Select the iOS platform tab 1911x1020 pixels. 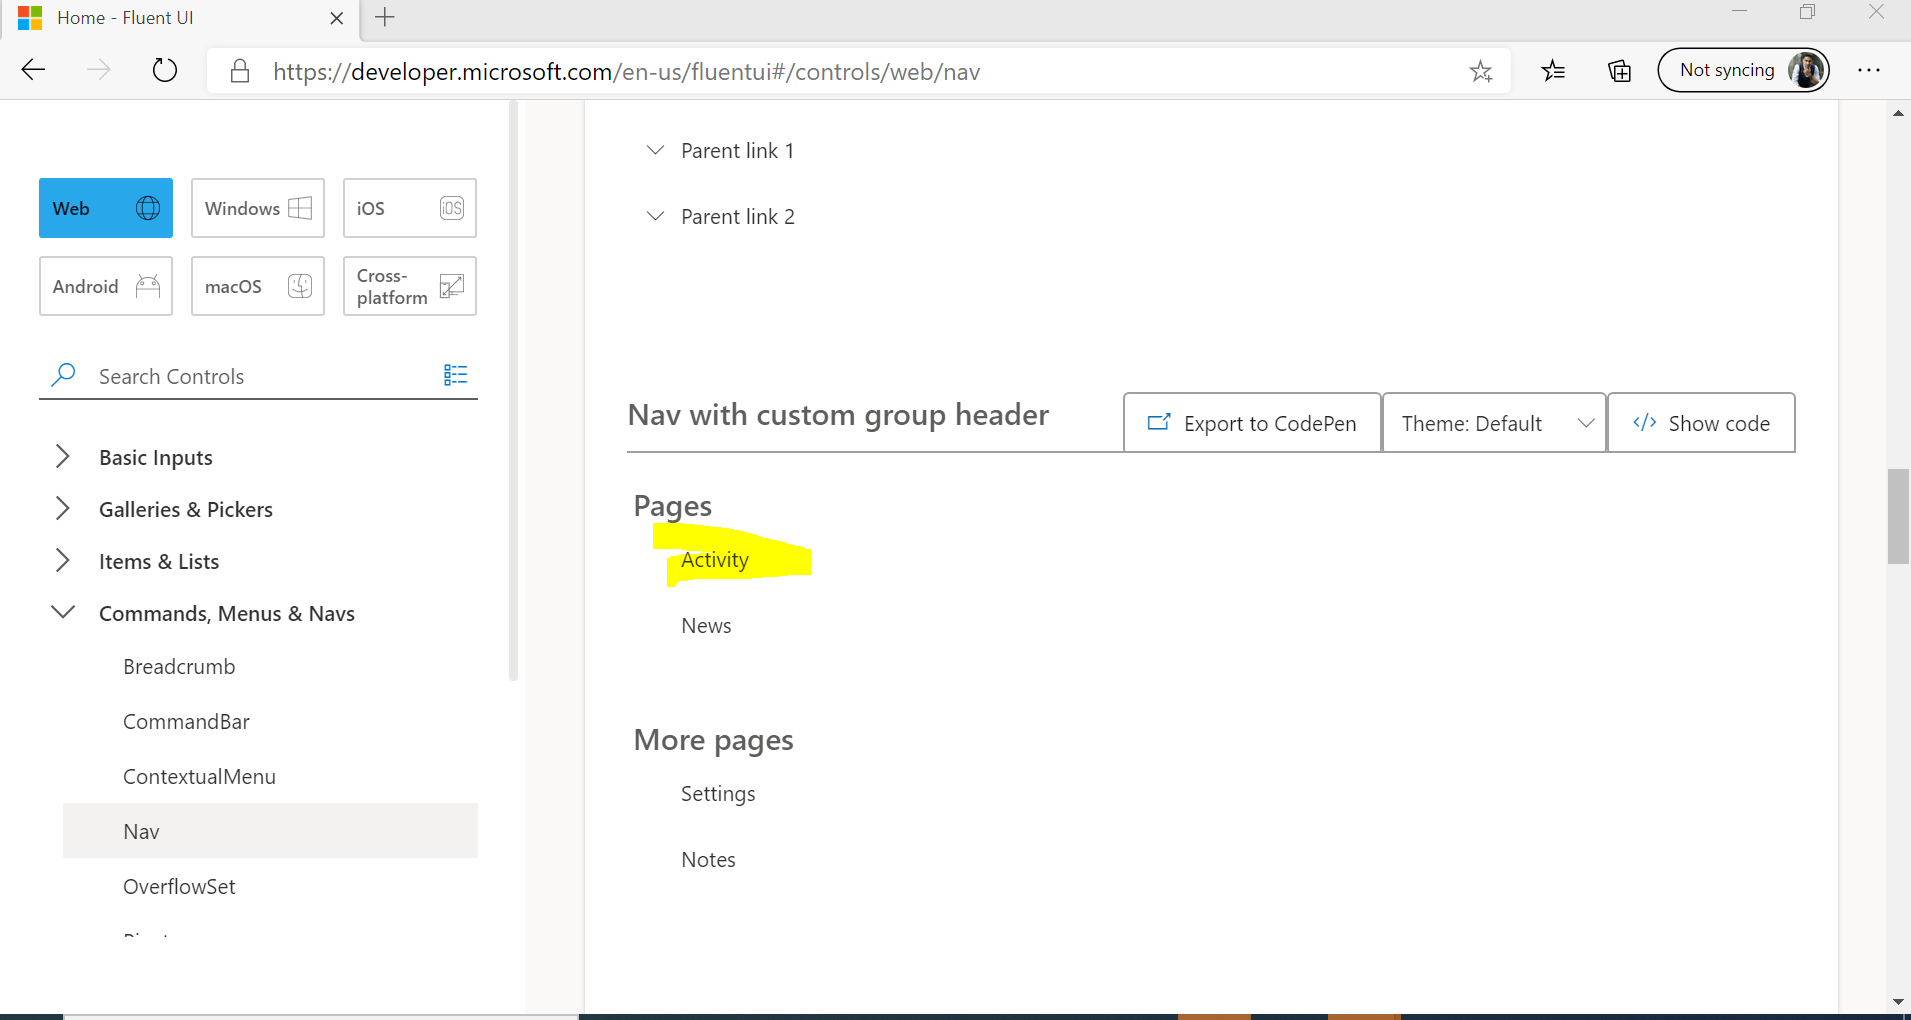pos(410,208)
